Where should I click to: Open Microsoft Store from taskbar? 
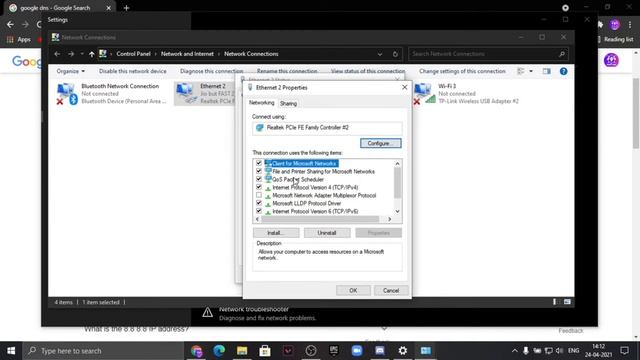(x=265, y=351)
